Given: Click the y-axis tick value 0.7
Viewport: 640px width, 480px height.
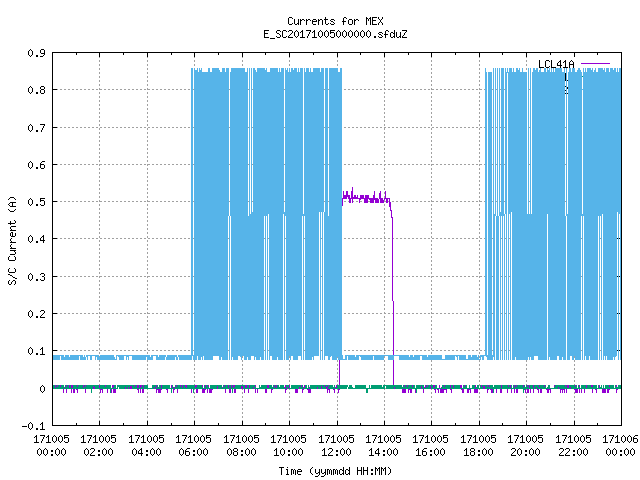Looking at the screenshot, I should click(x=36, y=128).
